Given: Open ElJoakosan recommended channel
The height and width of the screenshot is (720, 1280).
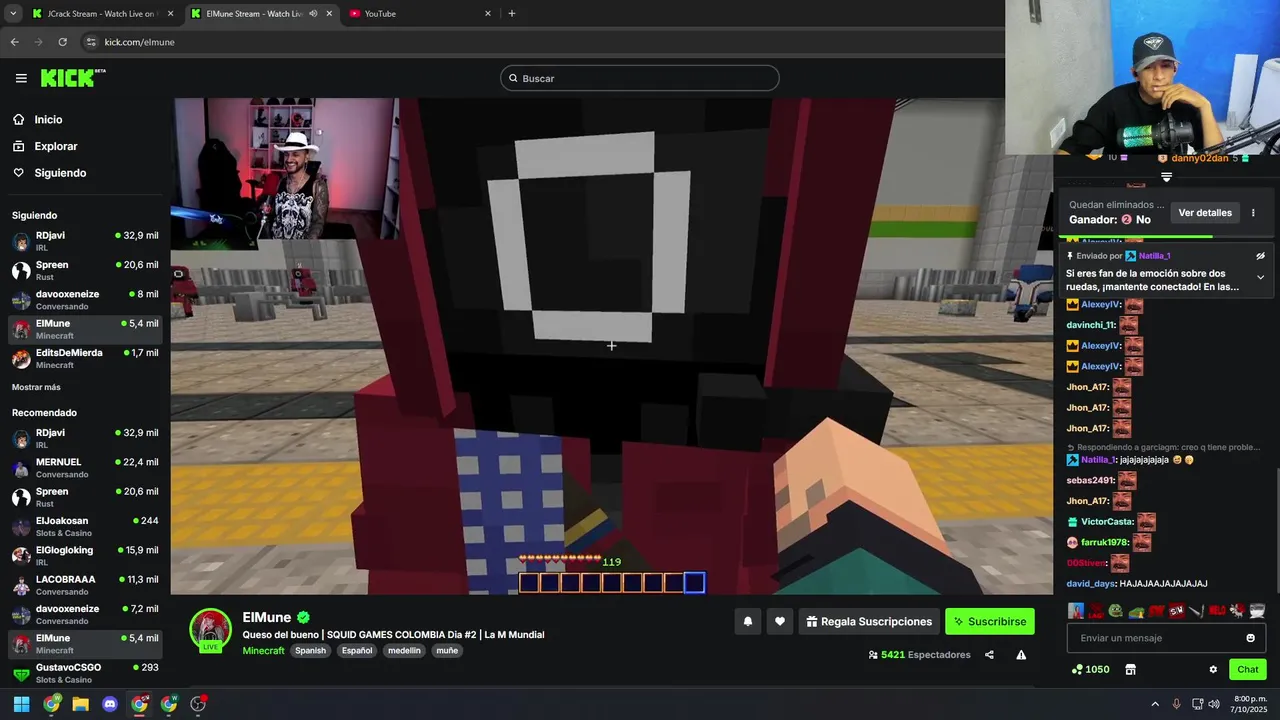Looking at the screenshot, I should point(85,527).
